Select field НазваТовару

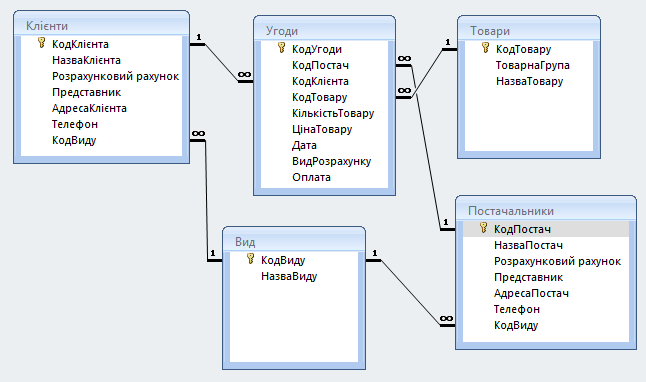529,81
